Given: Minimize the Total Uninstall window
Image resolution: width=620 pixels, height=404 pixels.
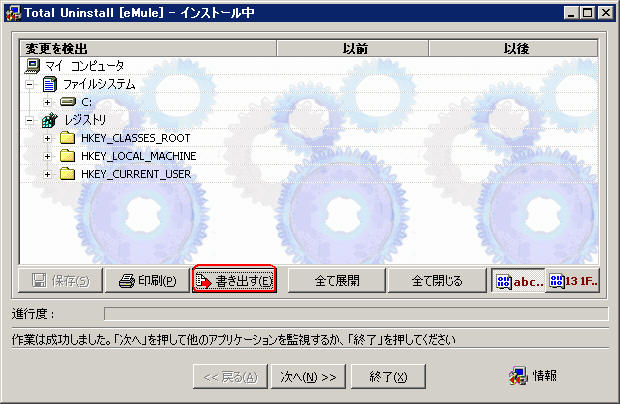Looking at the screenshot, I should pyautogui.click(x=571, y=13).
